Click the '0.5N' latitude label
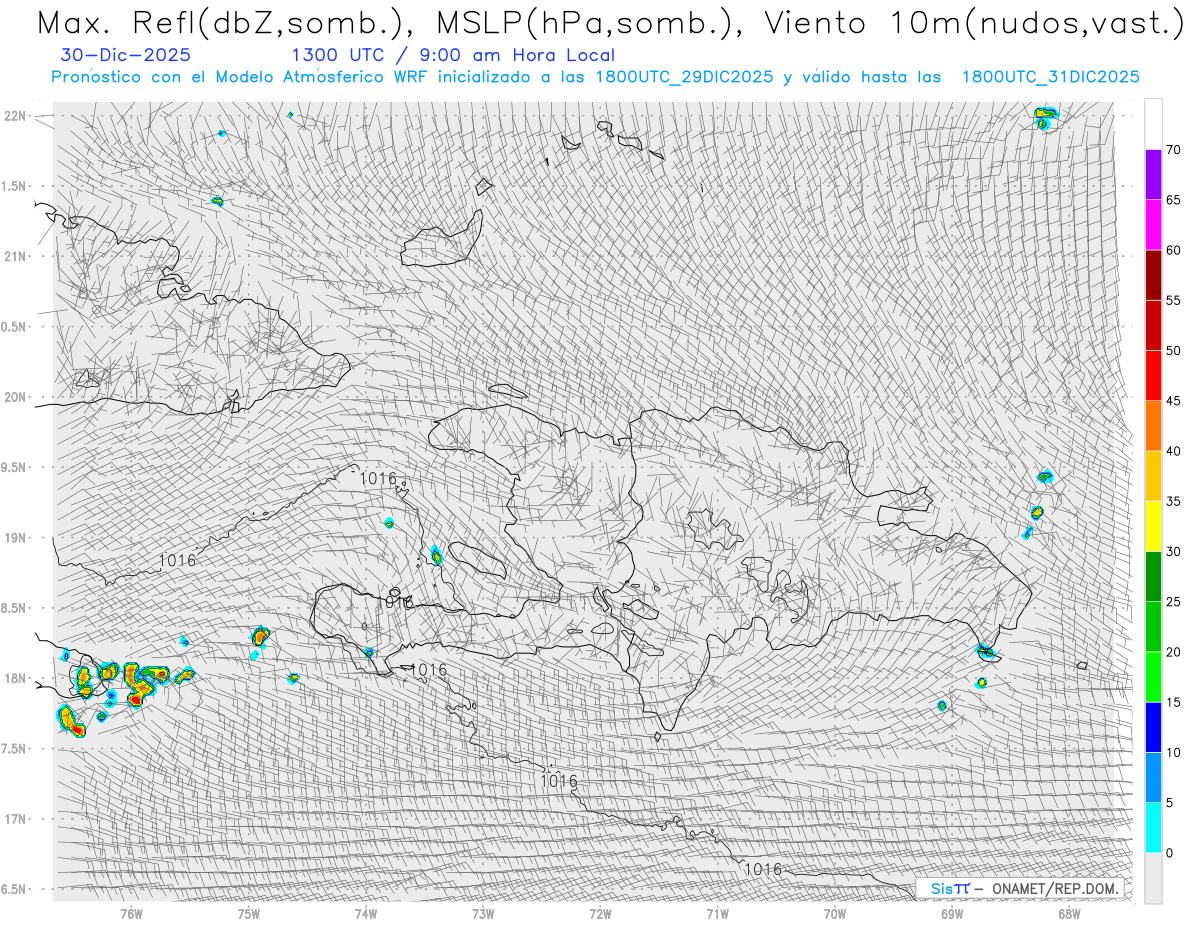Image resolution: width=1200 pixels, height=927 pixels. (x=15, y=327)
